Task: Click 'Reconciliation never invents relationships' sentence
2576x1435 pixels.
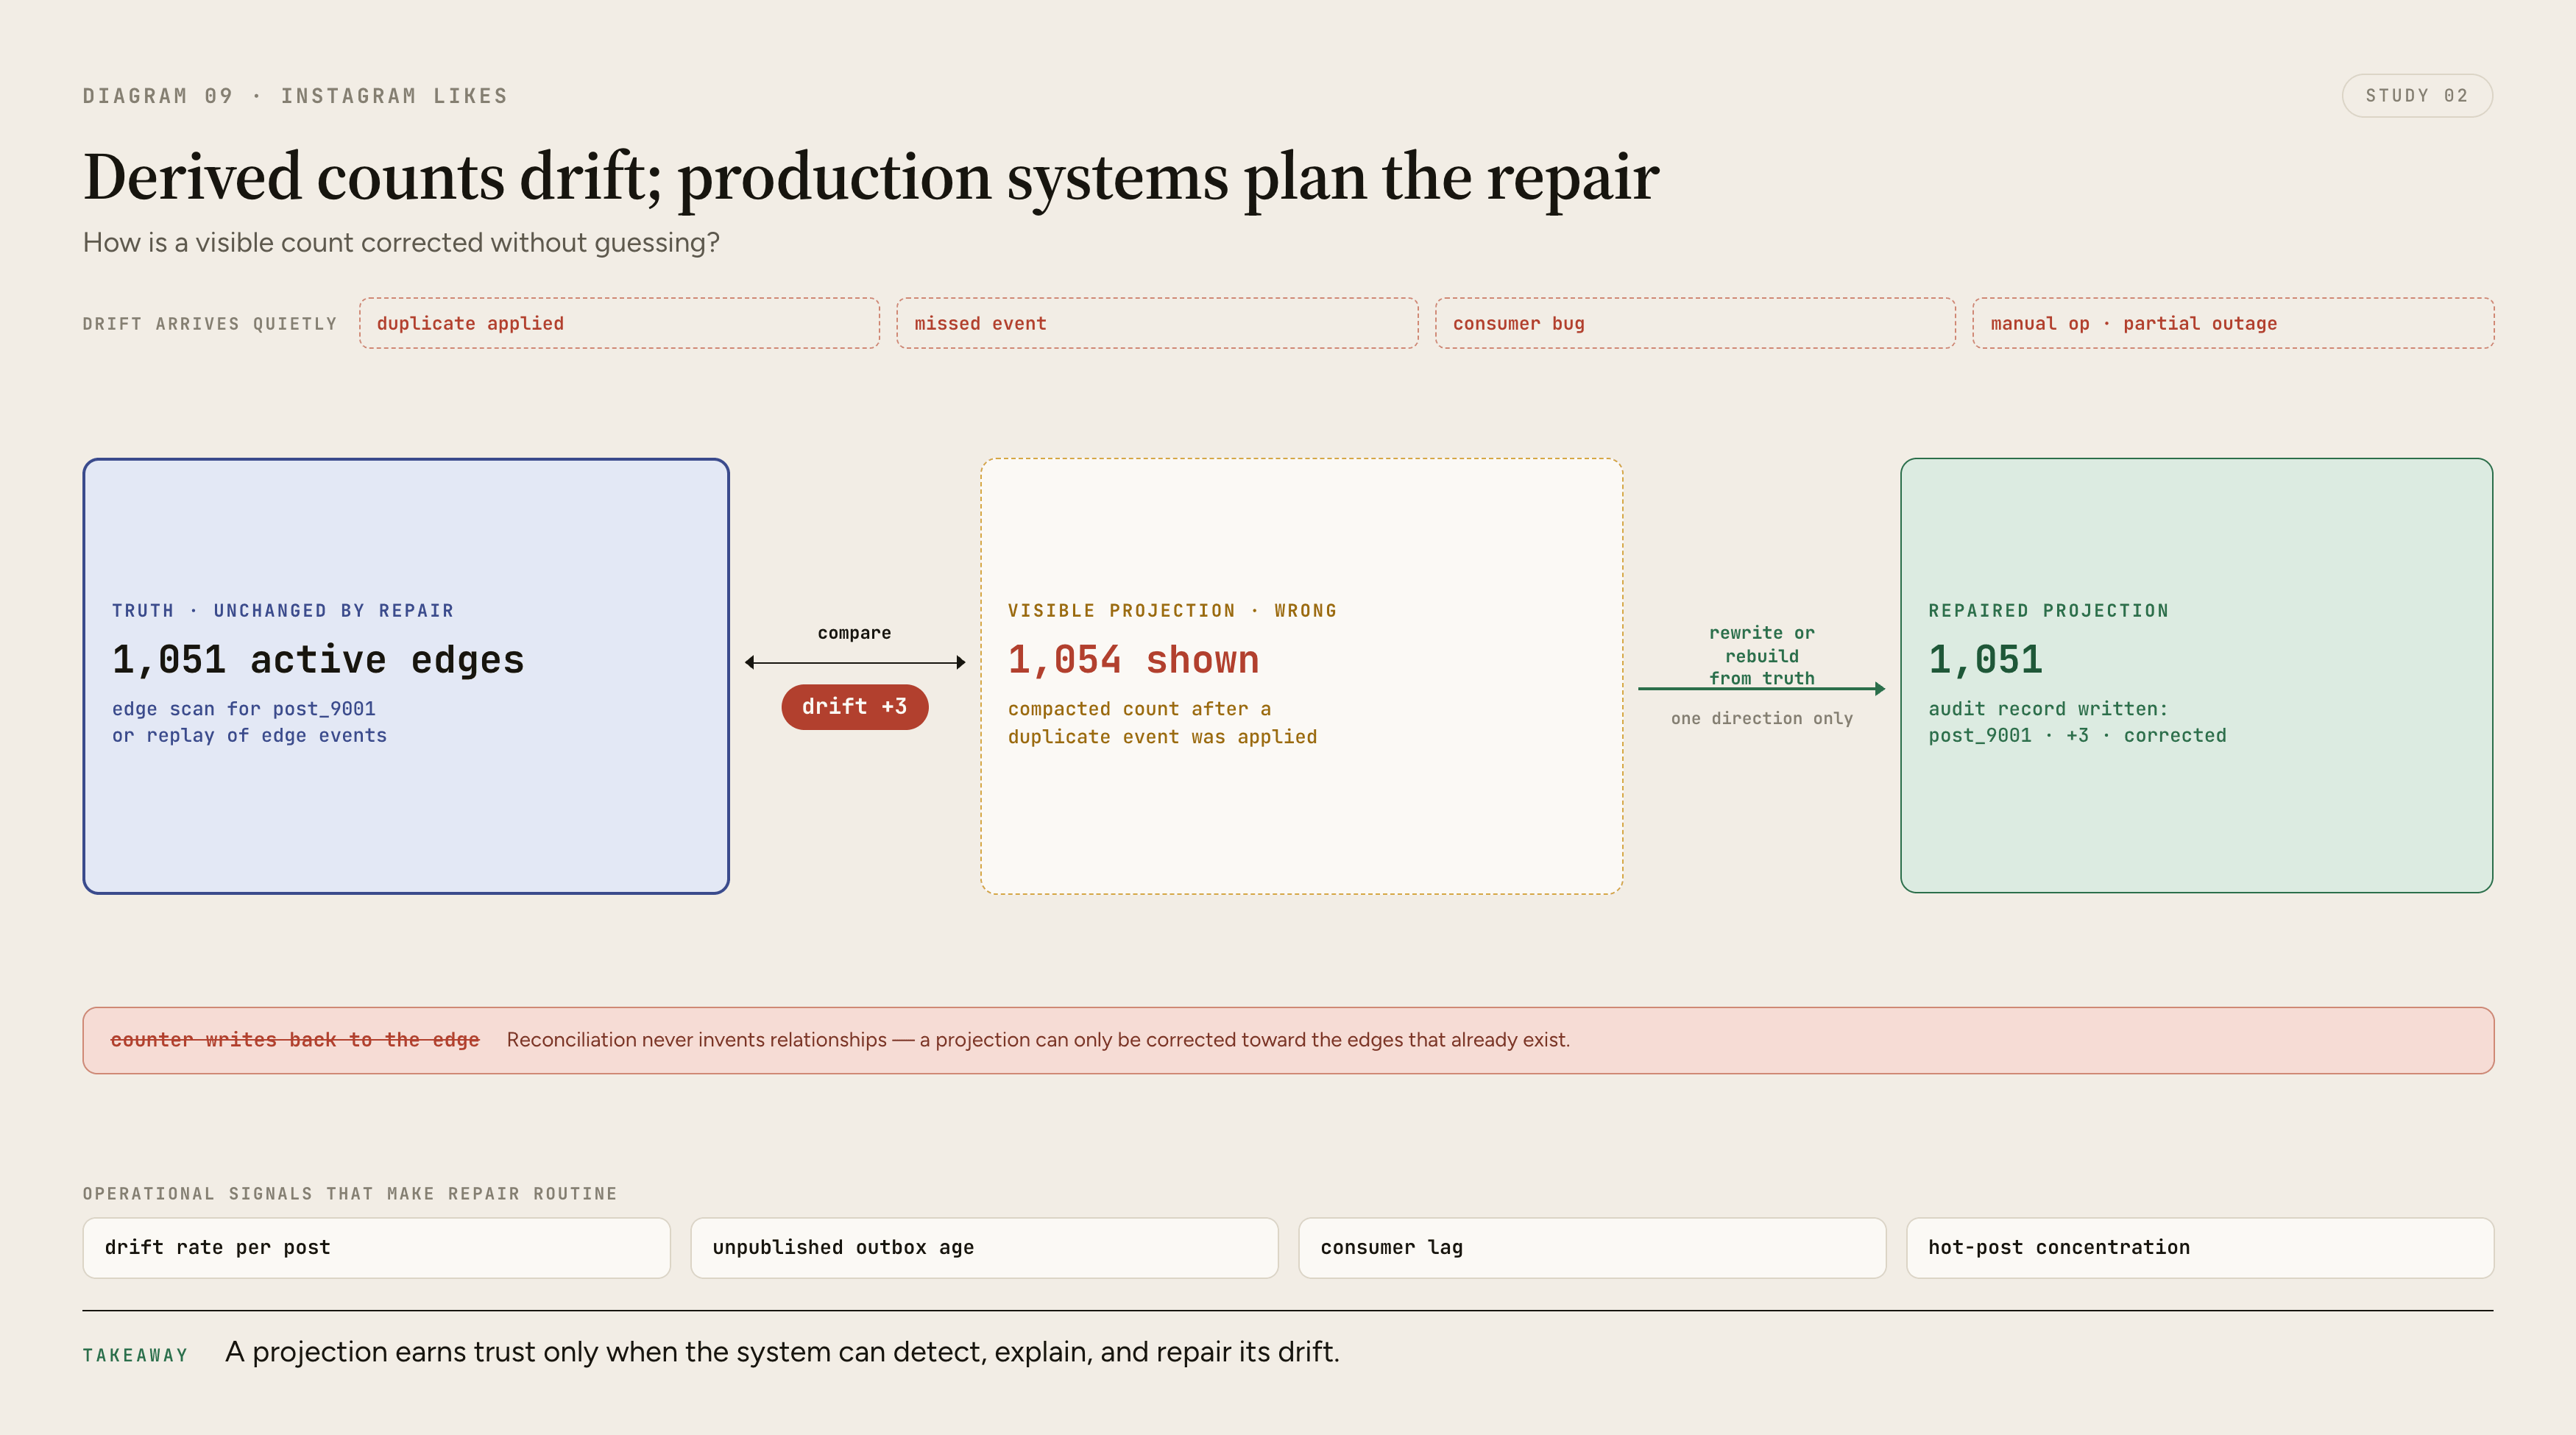Action: 1038,1040
